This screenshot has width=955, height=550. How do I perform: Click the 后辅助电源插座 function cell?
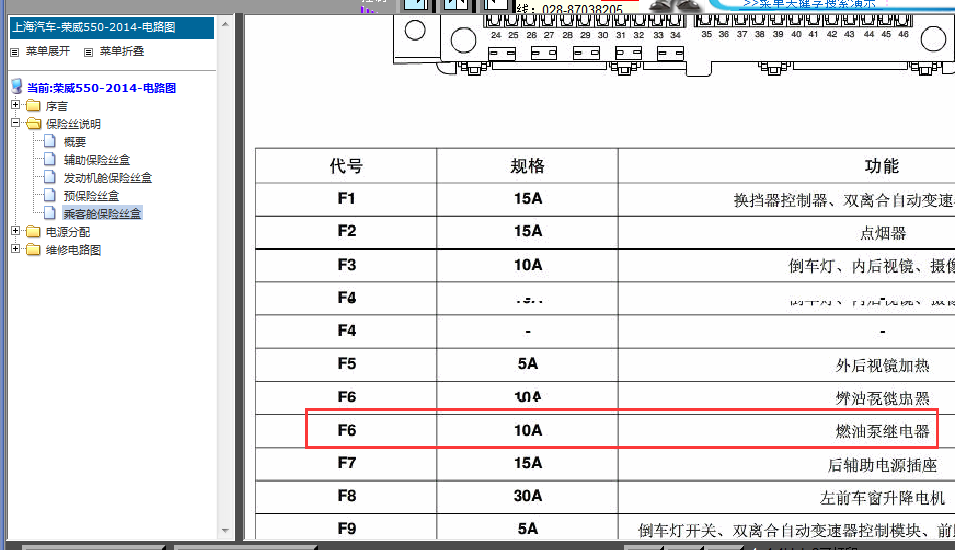[883, 465]
